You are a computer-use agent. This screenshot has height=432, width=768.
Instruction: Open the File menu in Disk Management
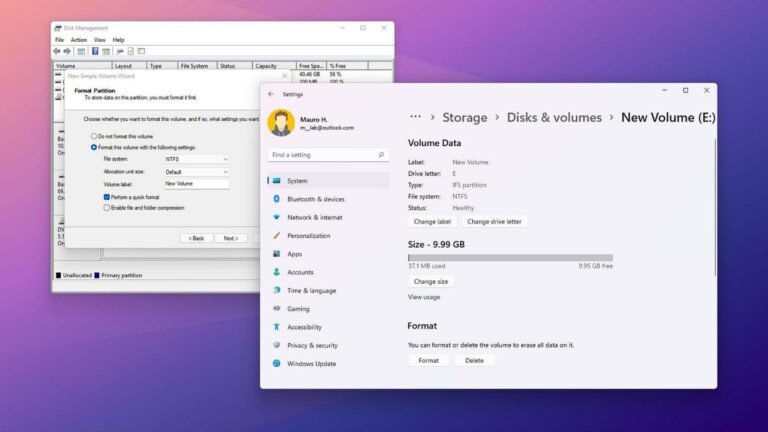59,40
